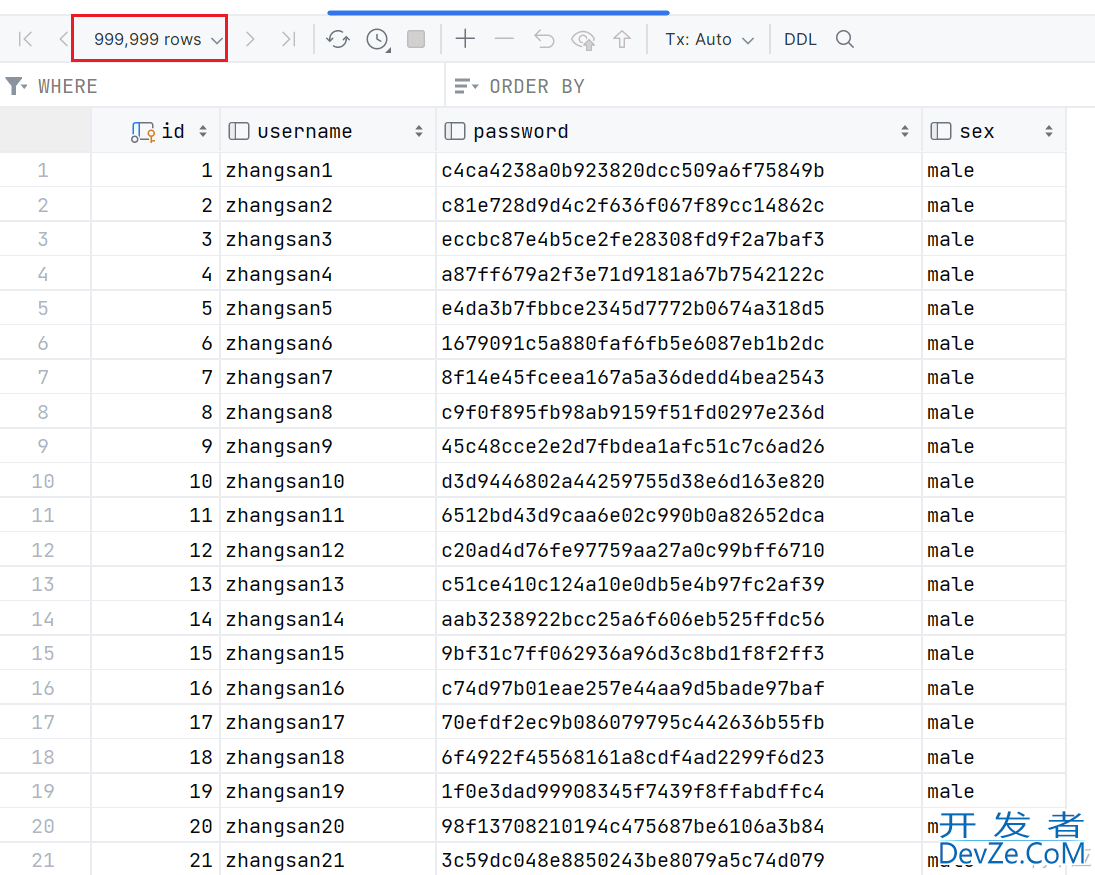Click the stop execution square button

tap(416, 39)
